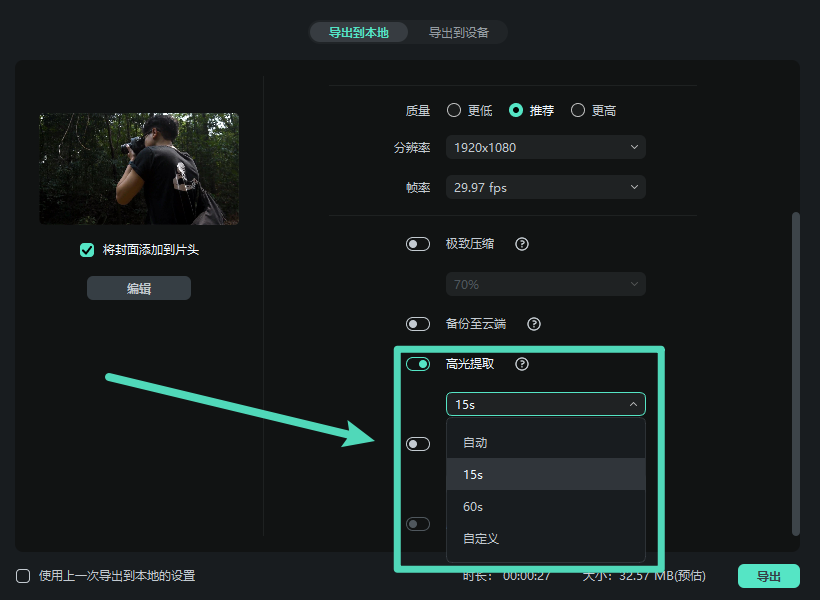Select 自动 from the duration list

pos(545,442)
